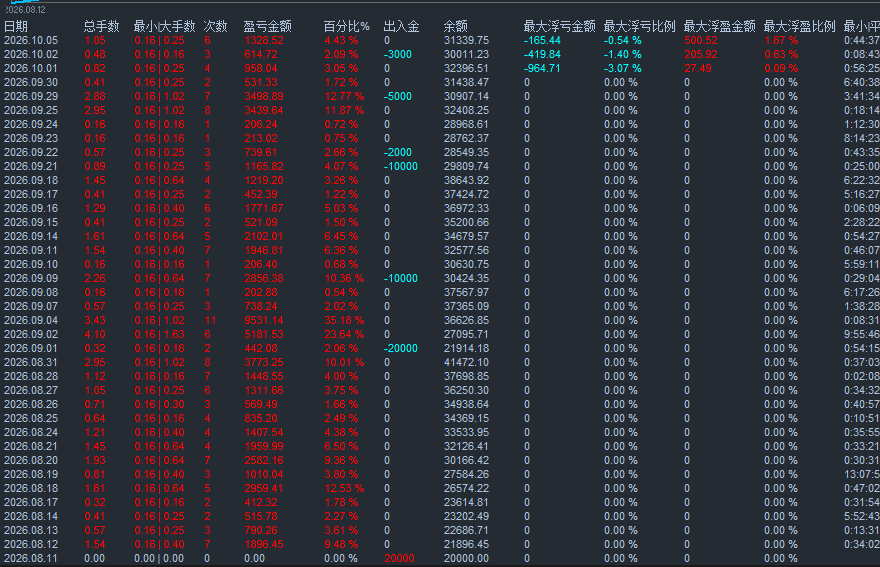Click the floating loss -964.71
The width and height of the screenshot is (880, 567).
[542, 68]
